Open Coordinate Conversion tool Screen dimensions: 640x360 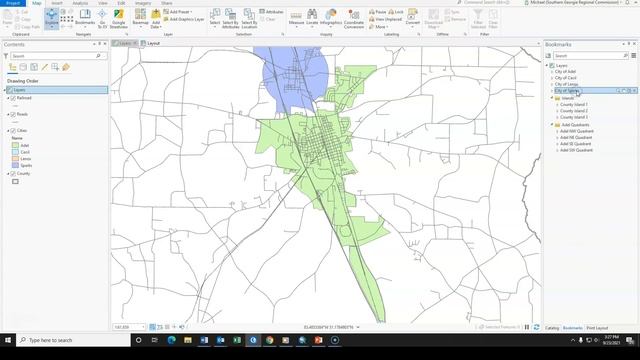pyautogui.click(x=353, y=18)
